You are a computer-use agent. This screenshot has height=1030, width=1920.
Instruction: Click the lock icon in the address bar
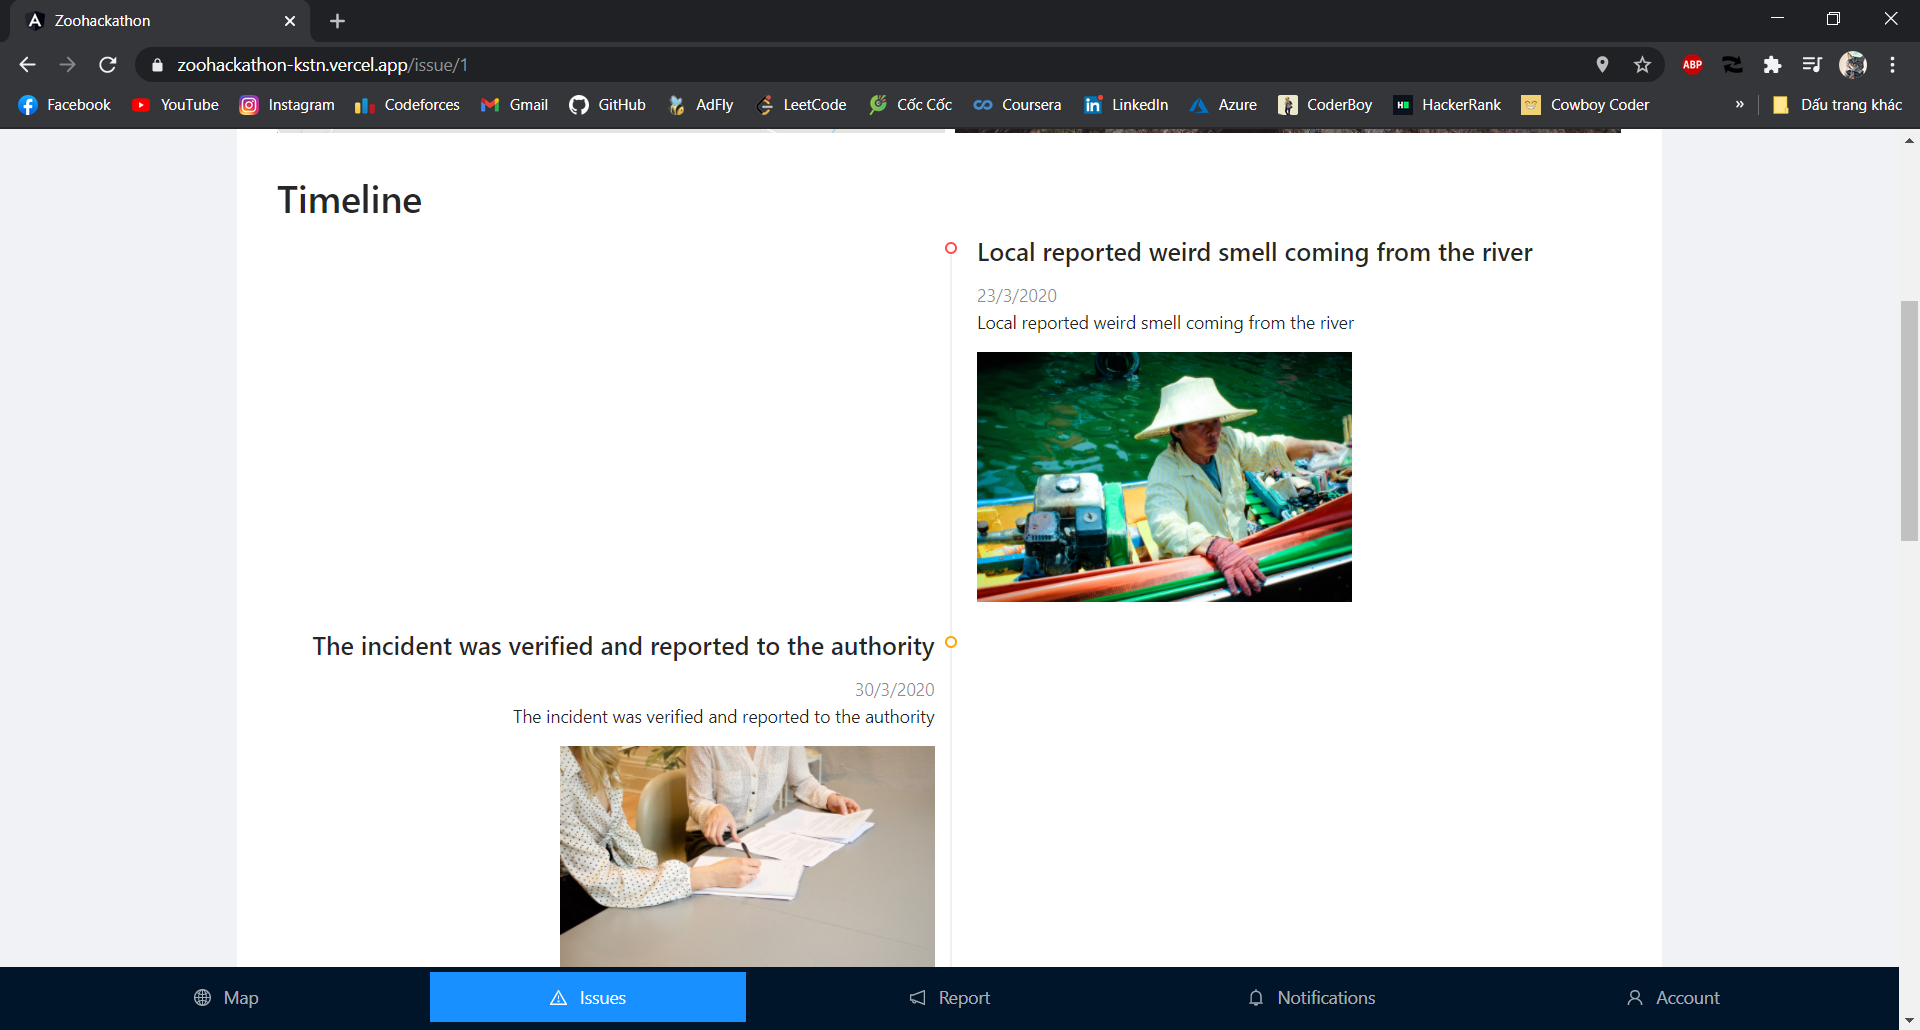tap(157, 65)
